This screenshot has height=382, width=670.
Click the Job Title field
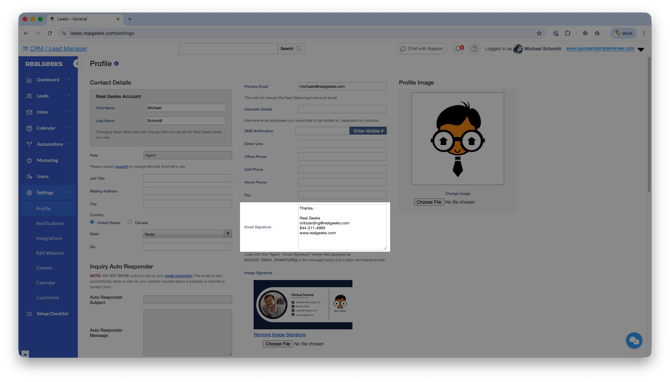point(188,179)
